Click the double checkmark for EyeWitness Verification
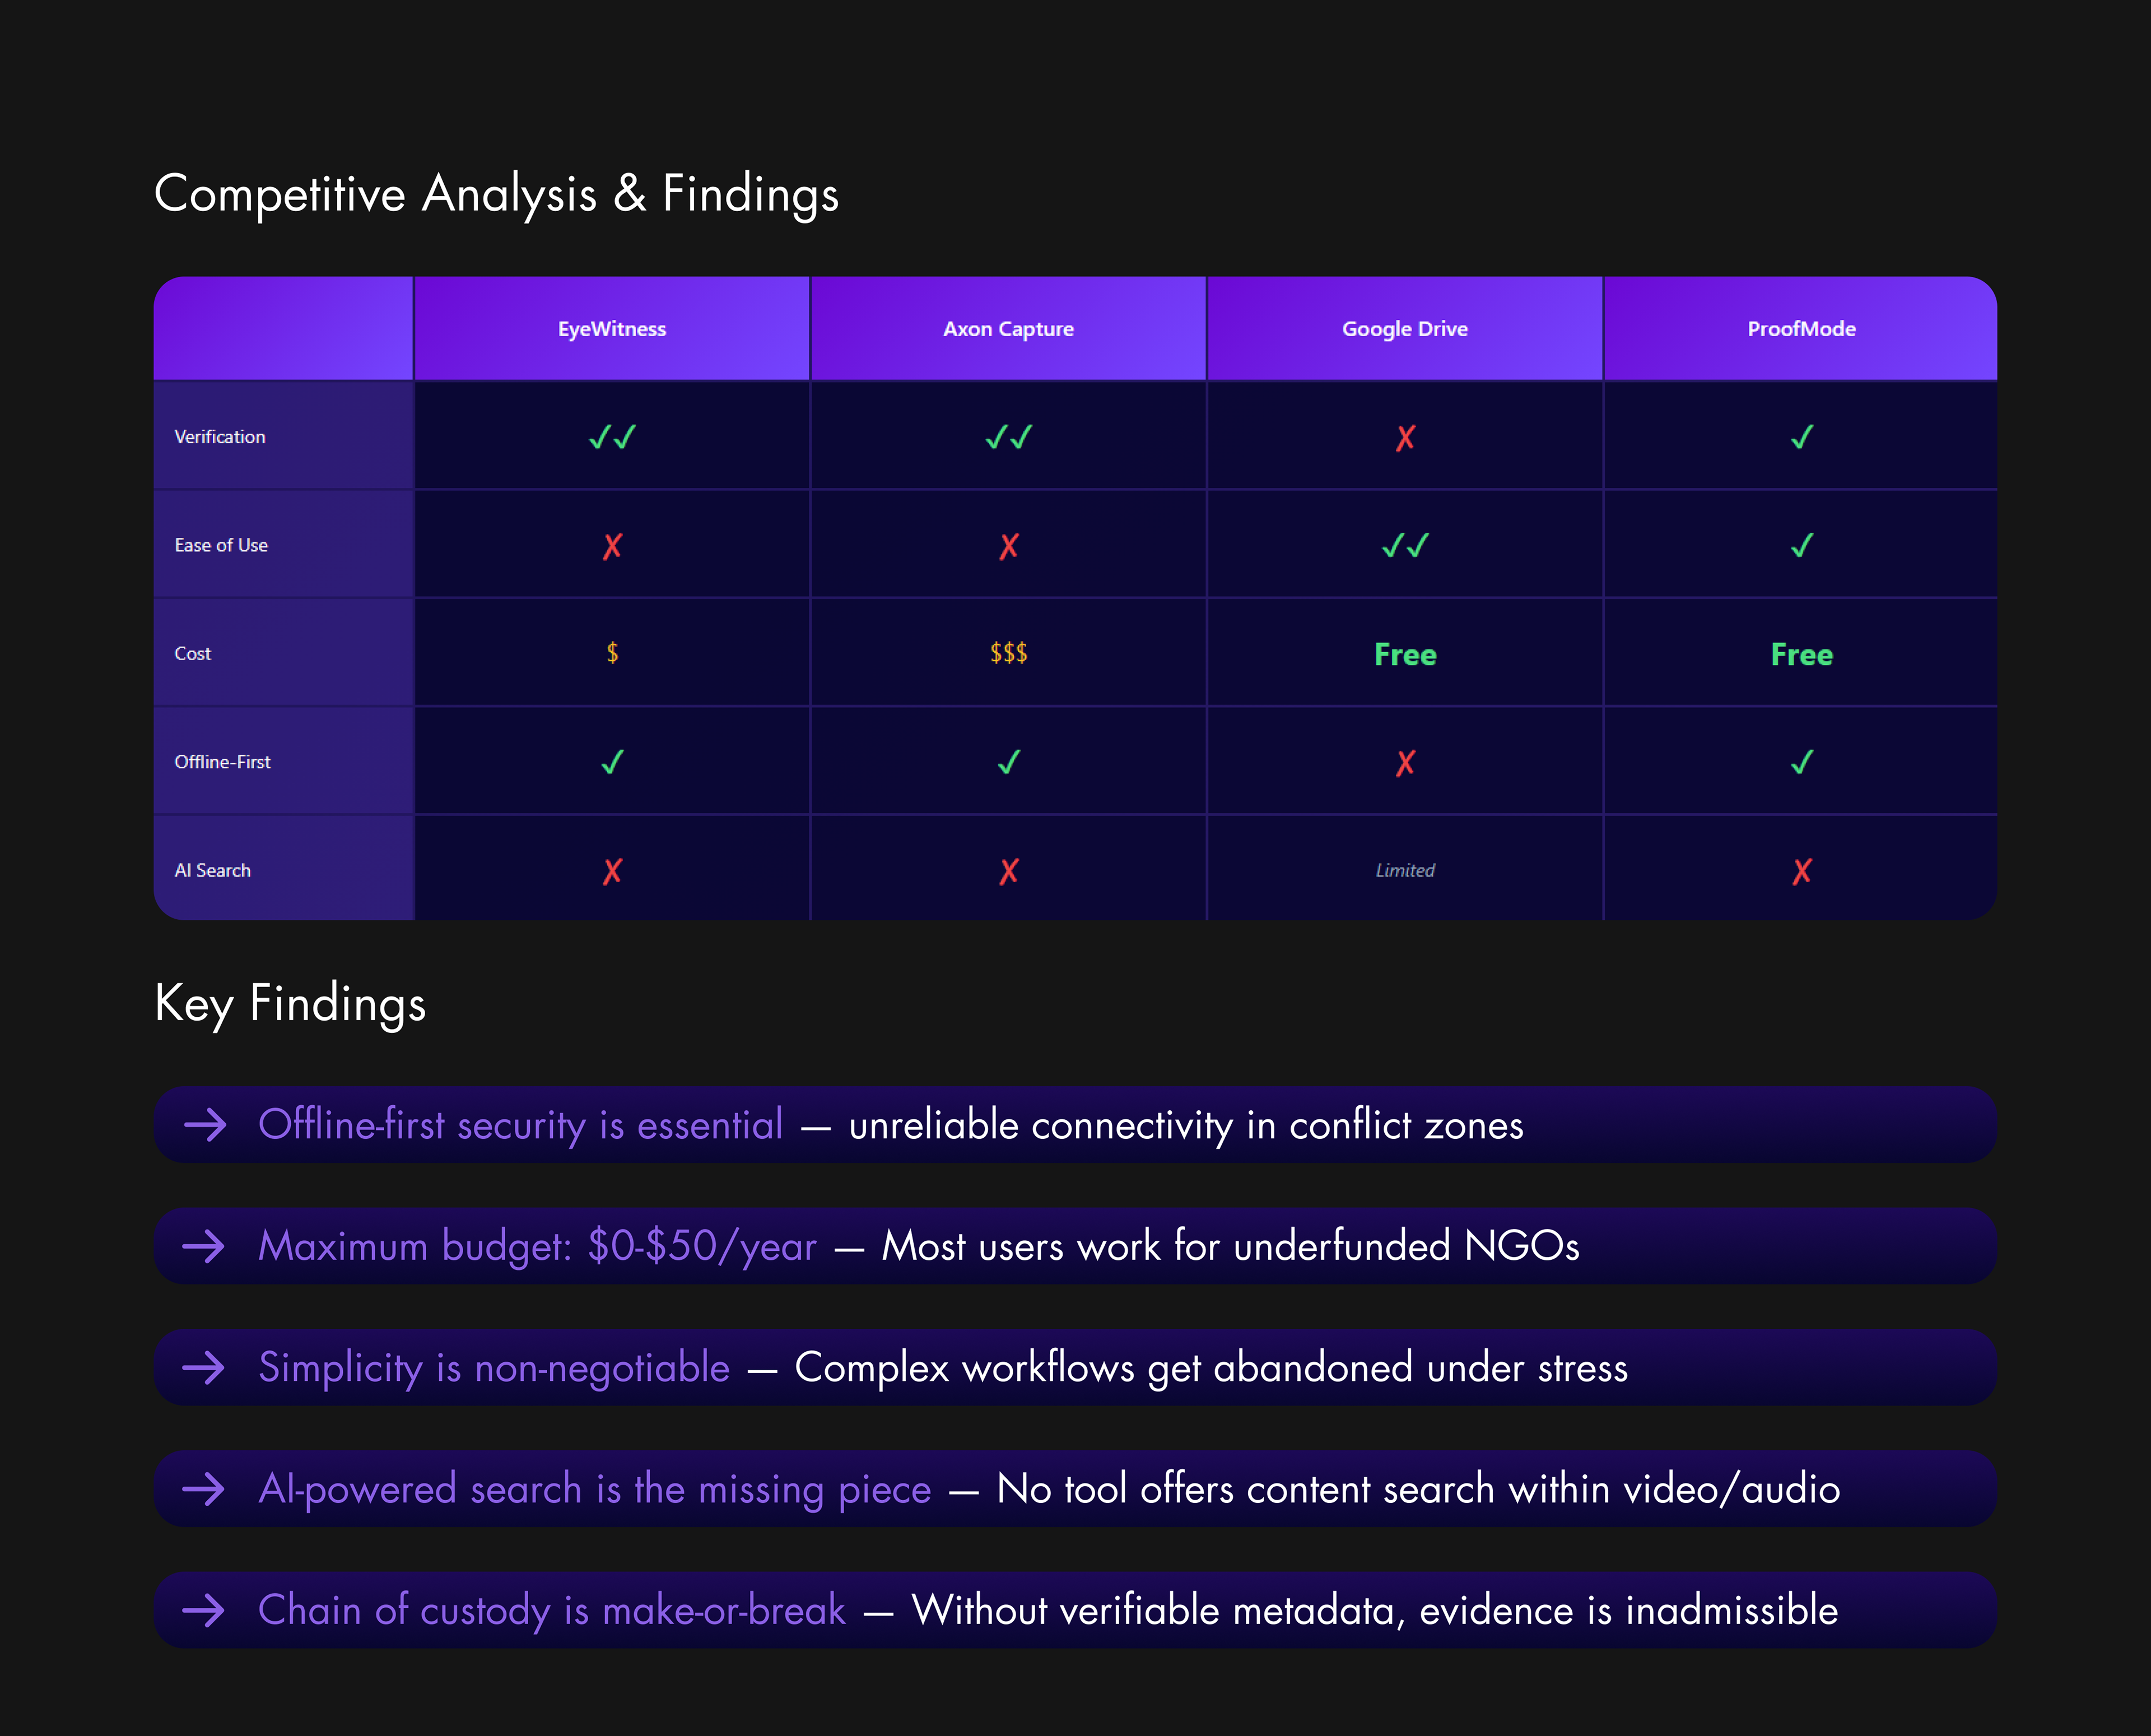Screen dimensions: 2151x1736 tap(612, 437)
